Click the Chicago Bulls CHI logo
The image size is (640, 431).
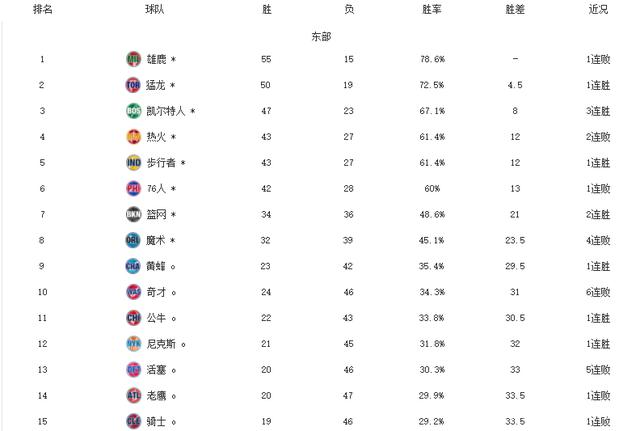(133, 318)
